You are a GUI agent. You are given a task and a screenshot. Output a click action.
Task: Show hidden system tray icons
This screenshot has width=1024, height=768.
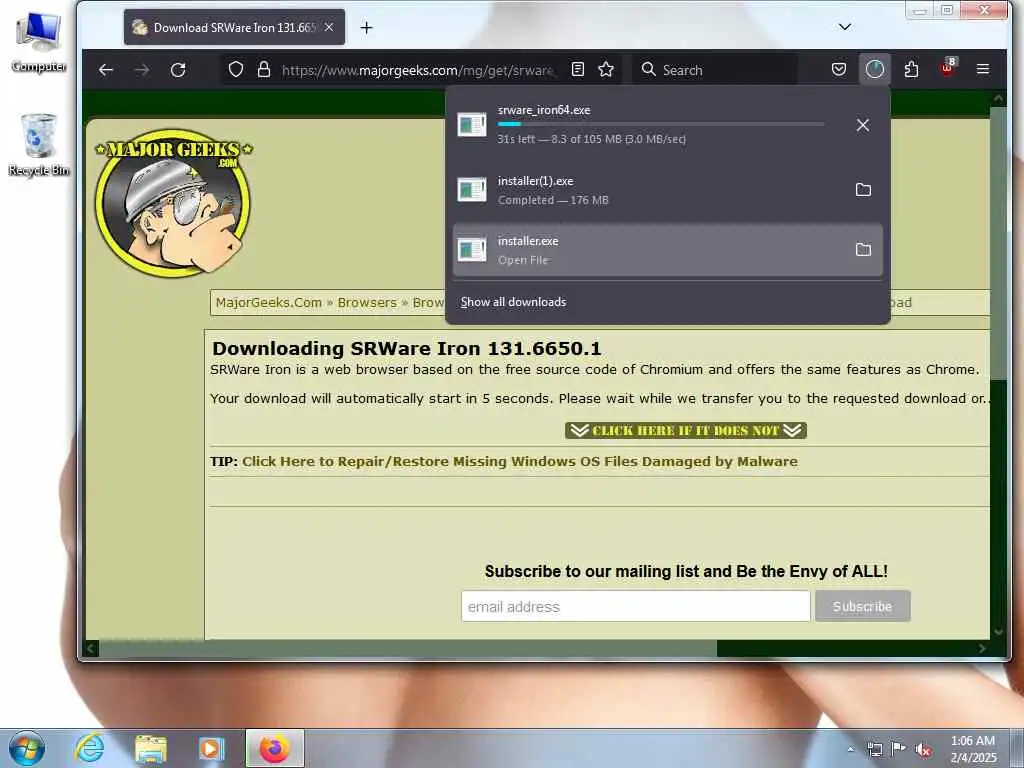coord(850,749)
